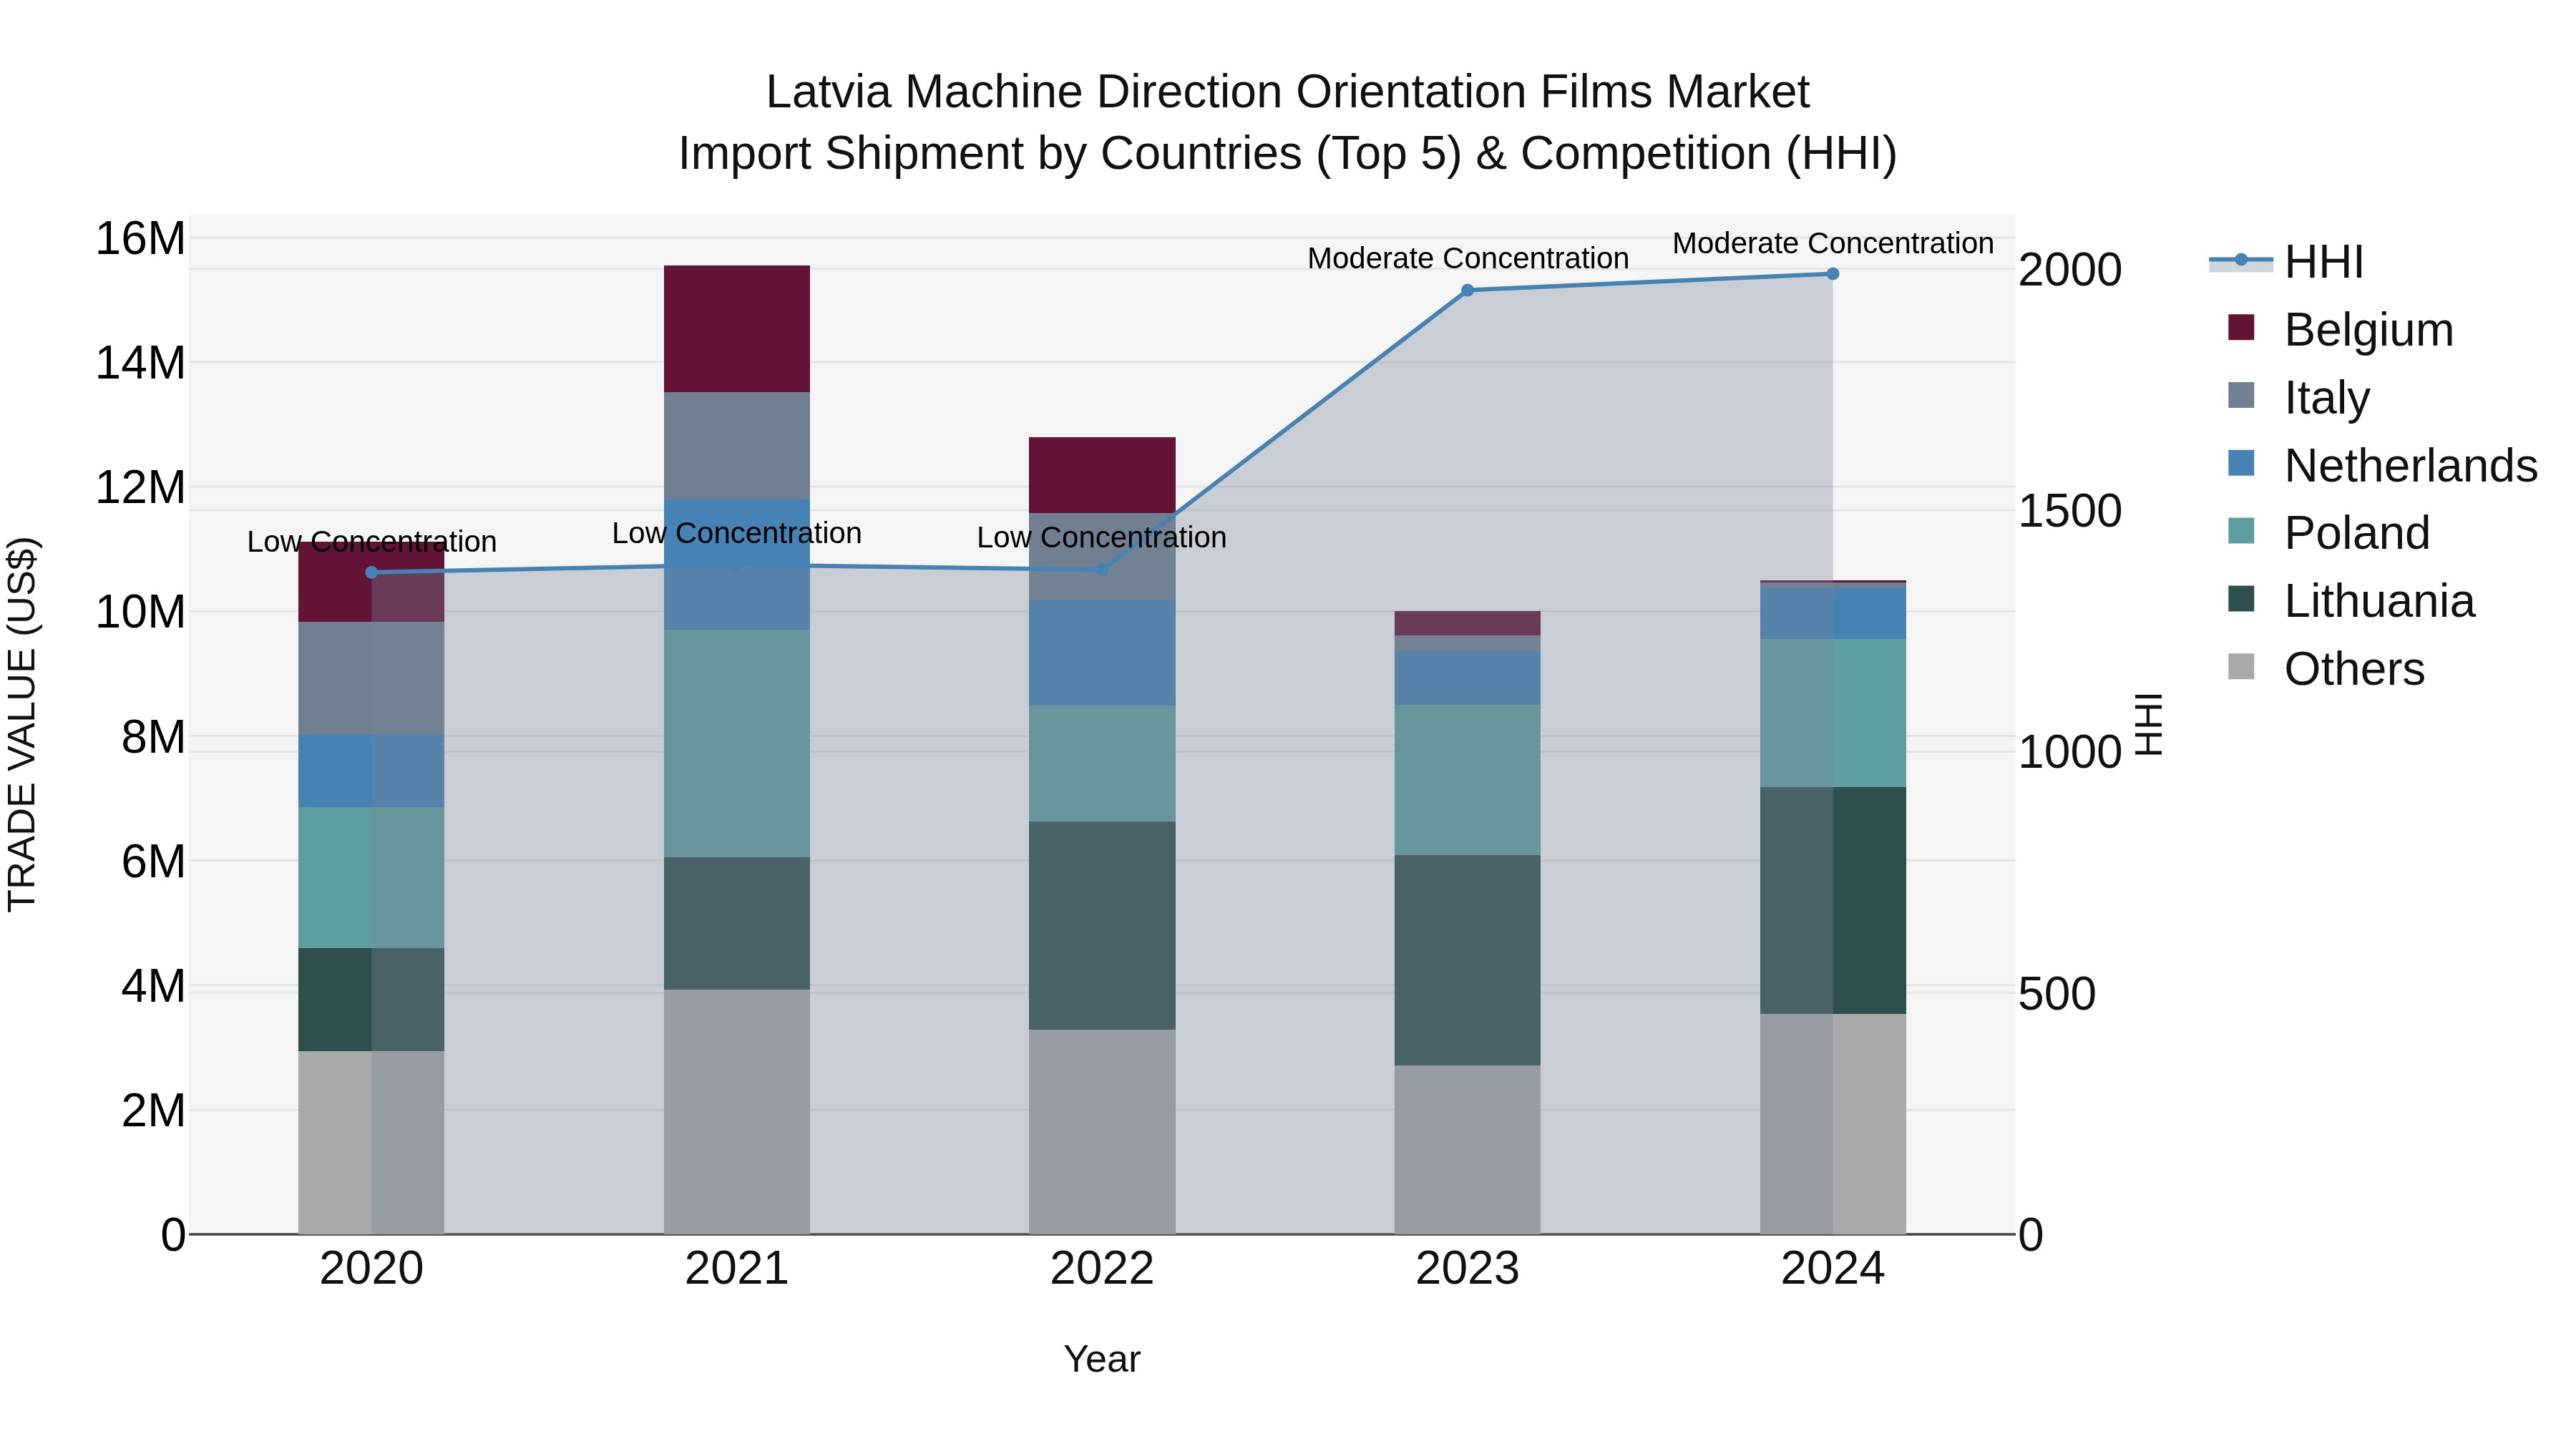The image size is (2576, 1449).
Task: Toggle Lithuania series in legend
Action: coord(2352,601)
